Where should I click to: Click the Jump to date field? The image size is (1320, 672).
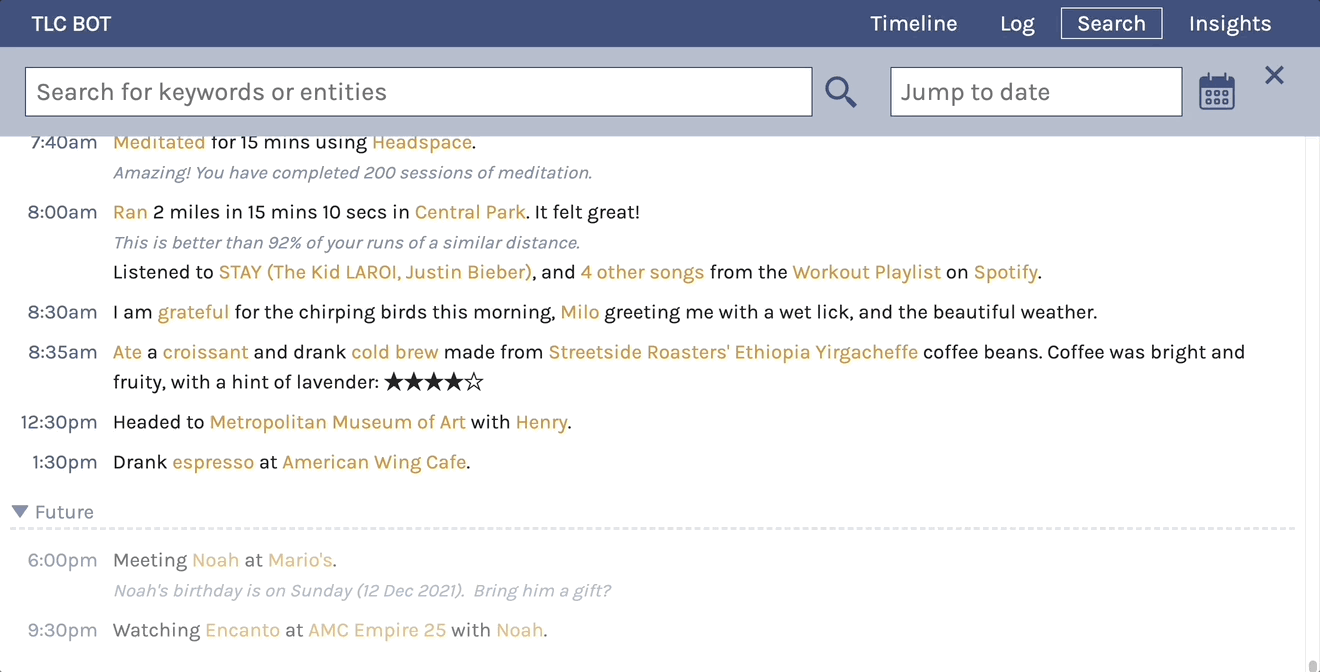(x=1036, y=92)
